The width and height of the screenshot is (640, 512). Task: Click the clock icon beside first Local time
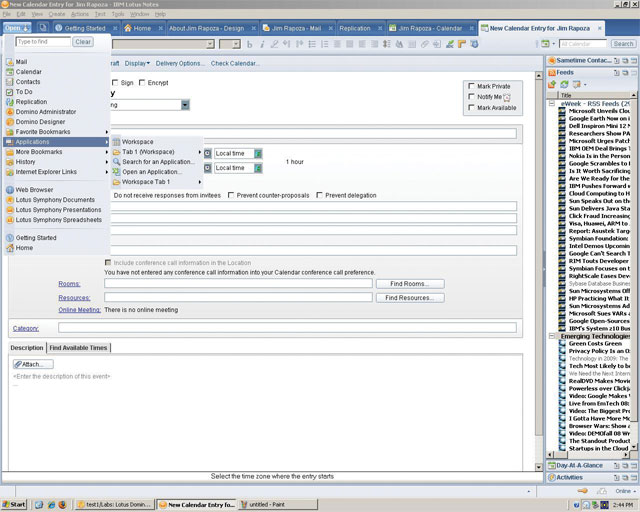tap(208, 154)
